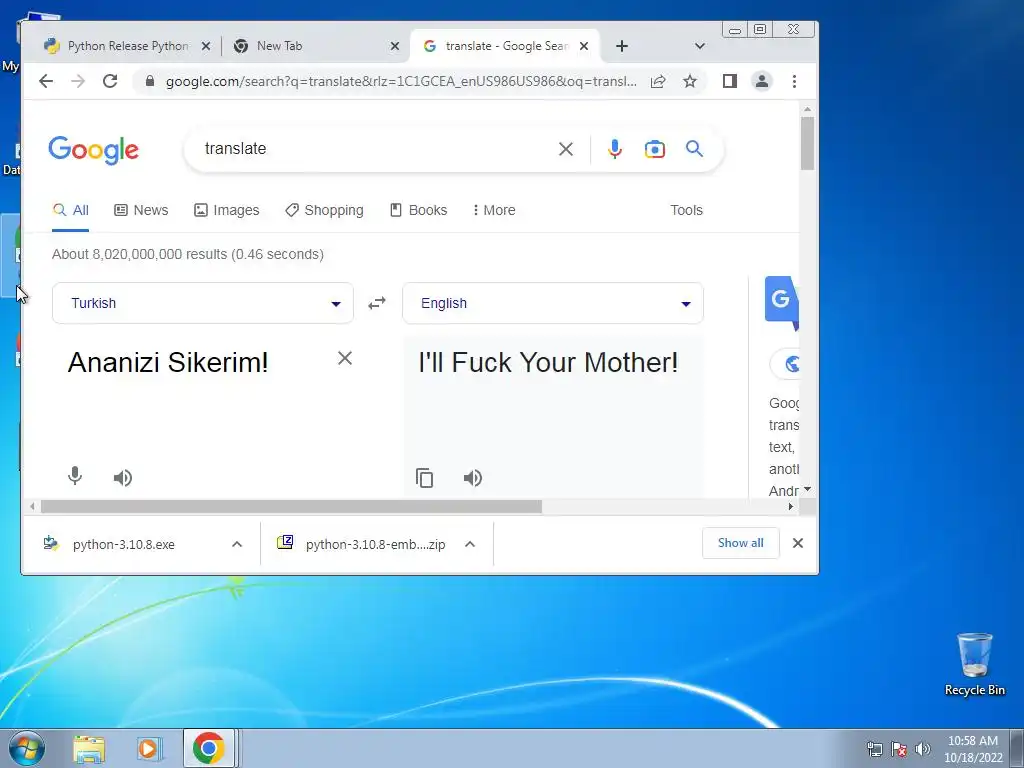Open the Windows Start menu

(27, 748)
